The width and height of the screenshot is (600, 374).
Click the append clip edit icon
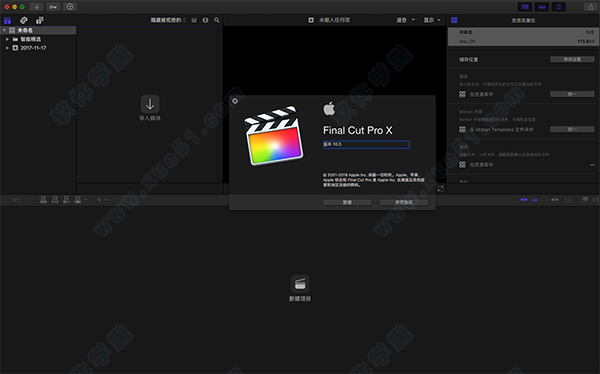click(66, 199)
